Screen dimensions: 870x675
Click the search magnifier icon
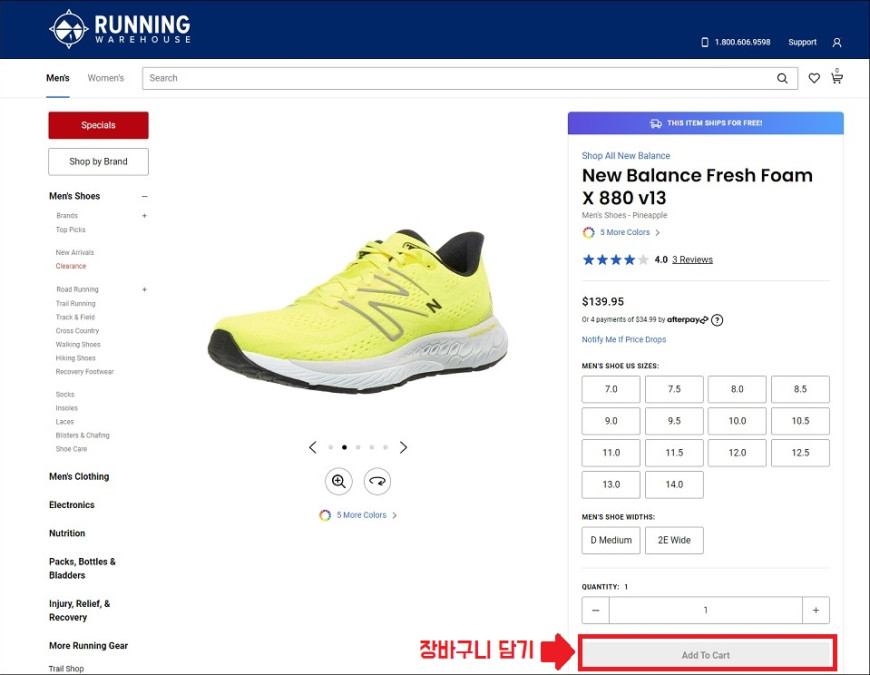(782, 78)
